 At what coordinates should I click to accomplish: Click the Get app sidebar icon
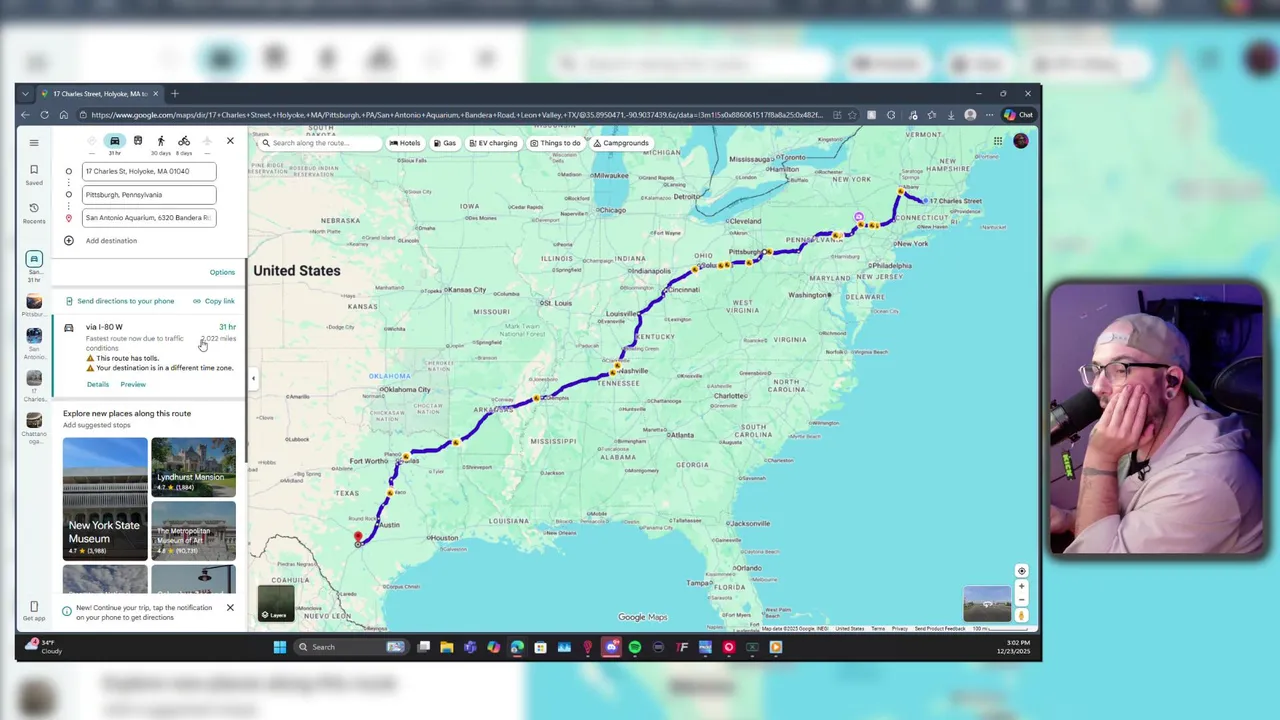(x=34, y=611)
